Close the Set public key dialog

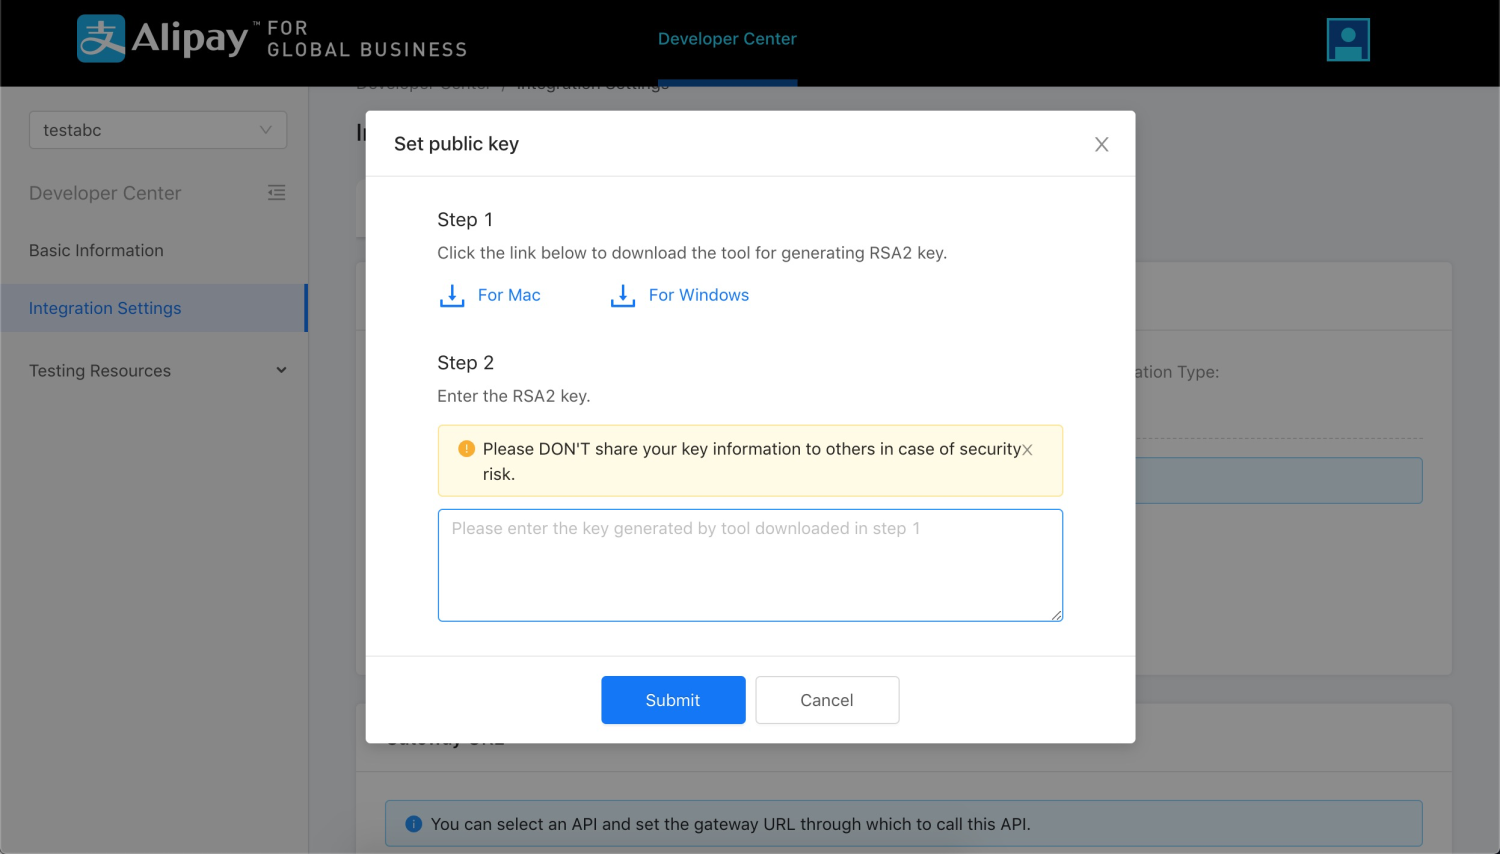coord(1102,144)
